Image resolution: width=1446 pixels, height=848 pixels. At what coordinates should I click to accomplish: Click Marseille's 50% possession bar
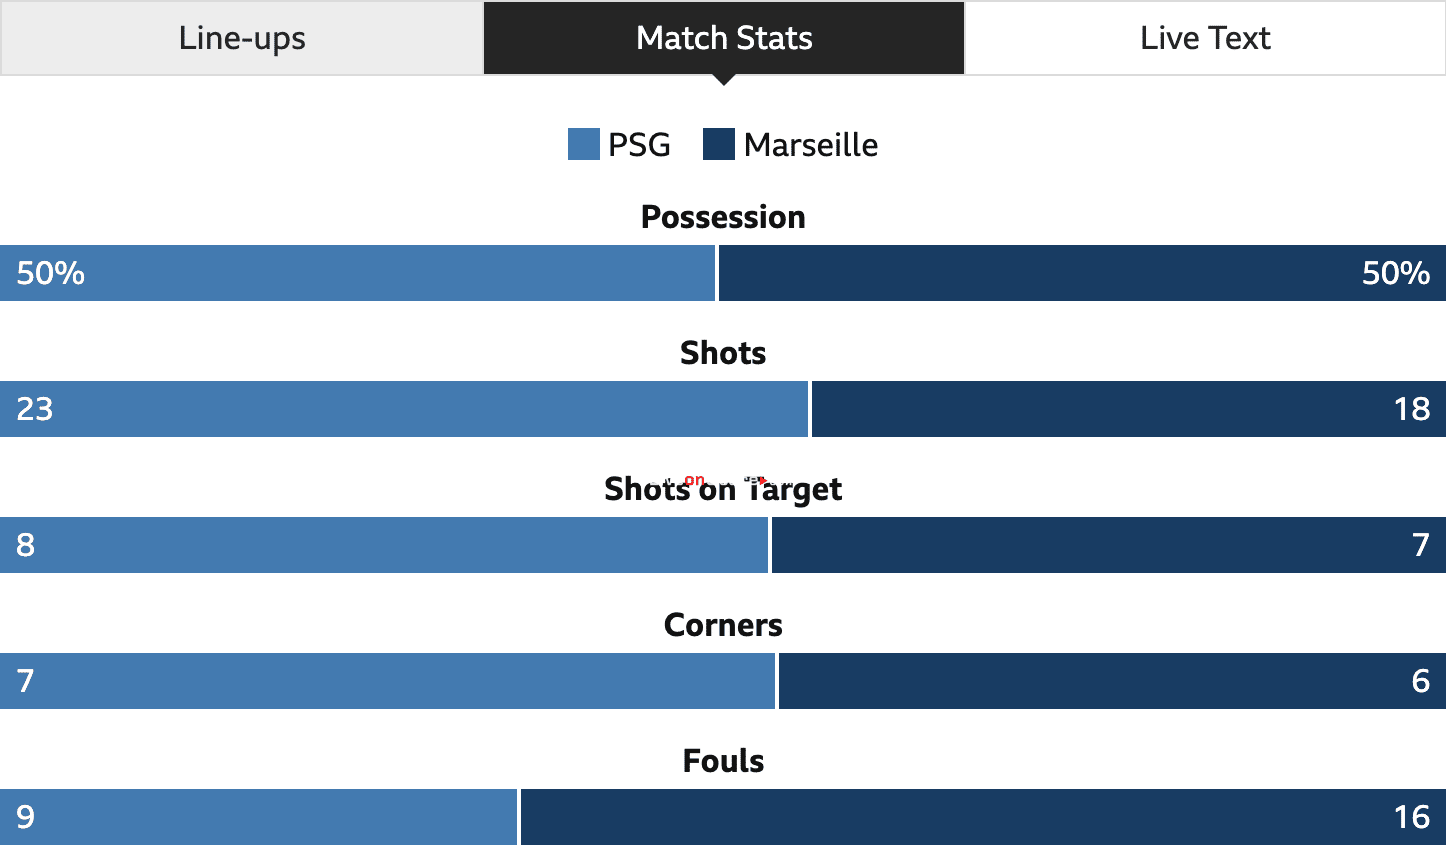pyautogui.click(x=1082, y=273)
